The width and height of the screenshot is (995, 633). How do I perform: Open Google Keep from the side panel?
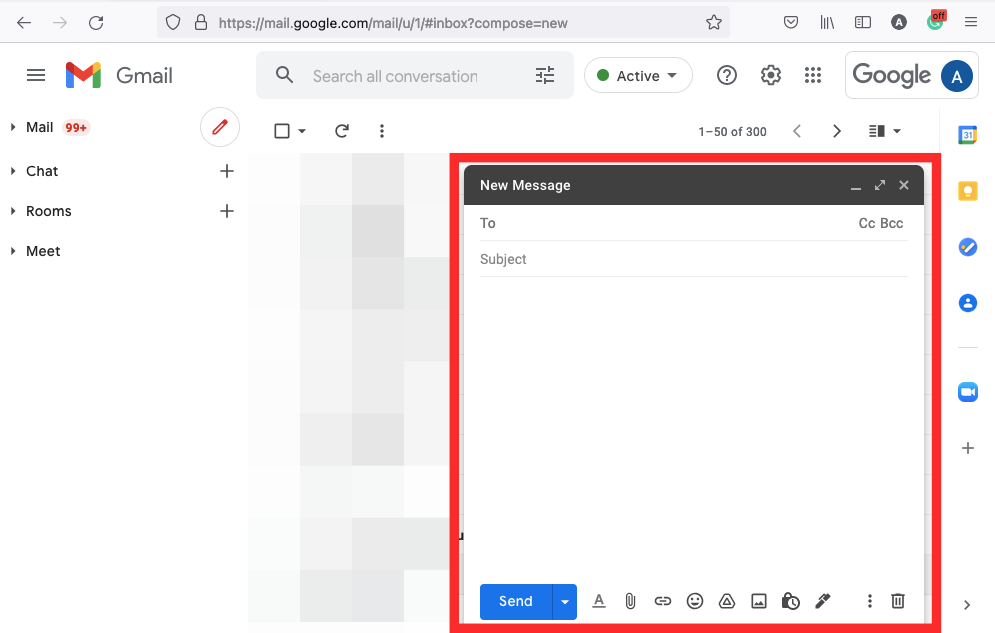tap(967, 190)
